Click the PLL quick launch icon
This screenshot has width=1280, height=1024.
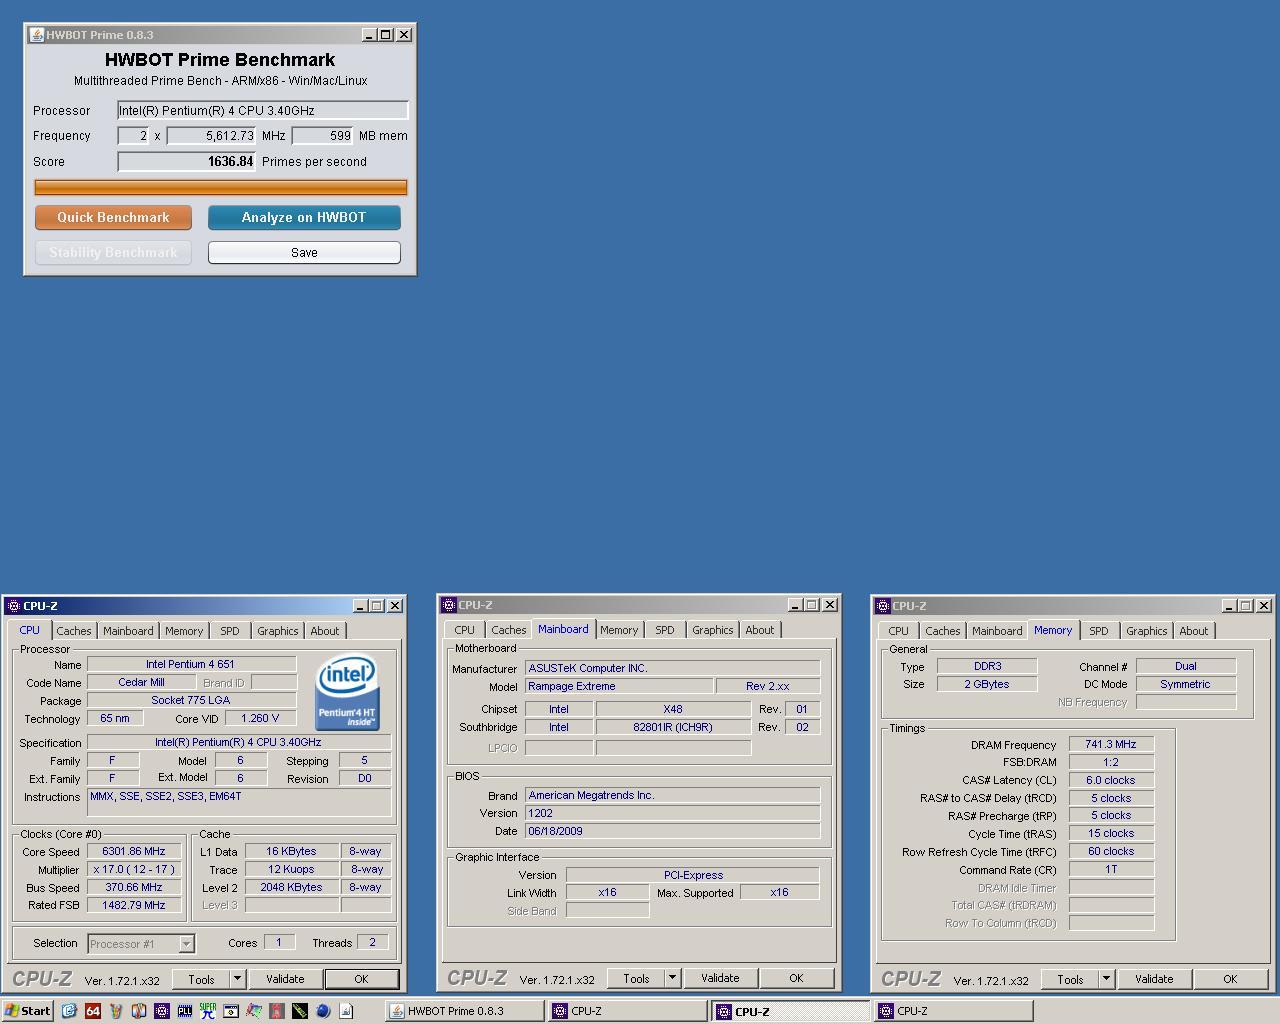pyautogui.click(x=185, y=1011)
